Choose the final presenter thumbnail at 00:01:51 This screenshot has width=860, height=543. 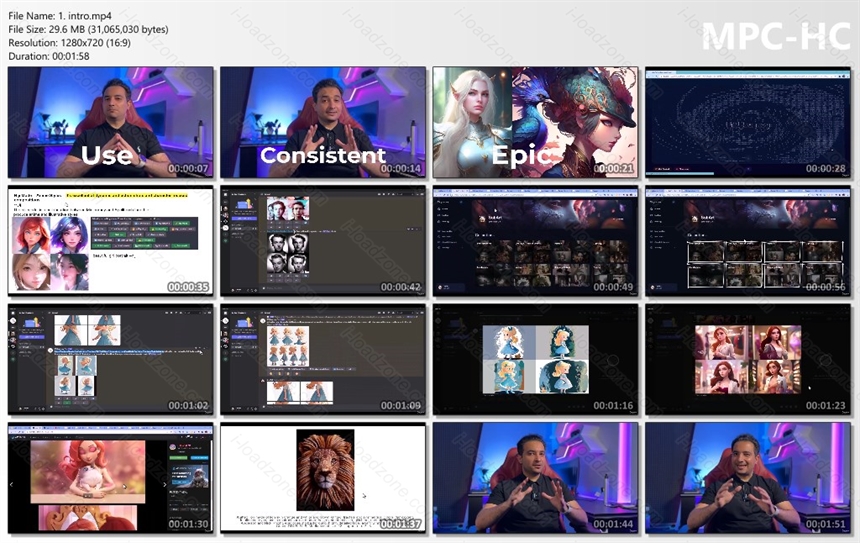pyautogui.click(x=748, y=478)
